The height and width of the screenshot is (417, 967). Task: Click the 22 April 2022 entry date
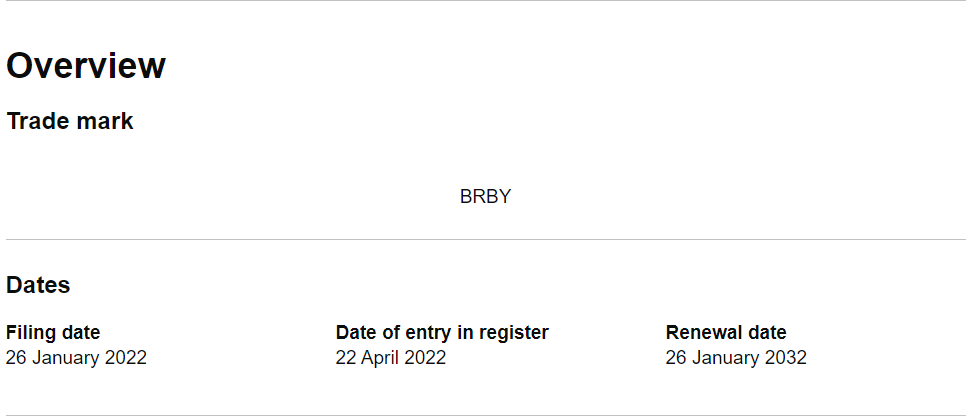pos(391,358)
